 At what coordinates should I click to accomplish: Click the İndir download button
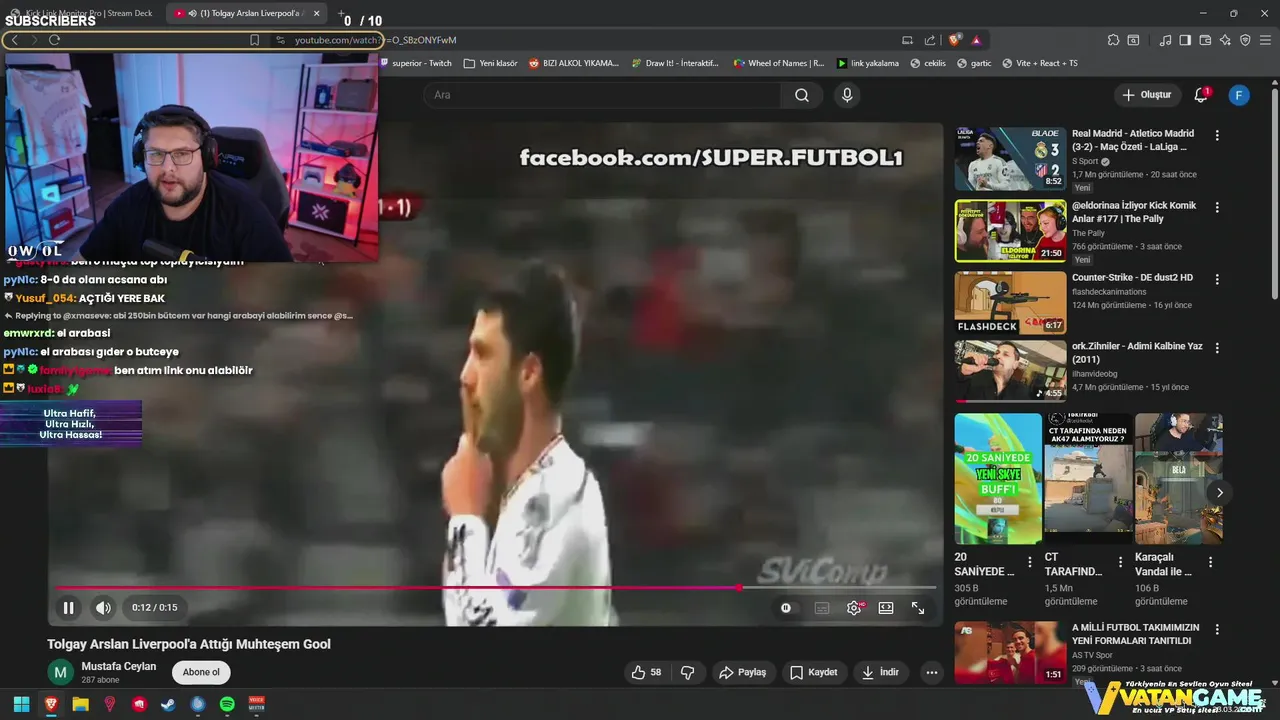point(881,672)
